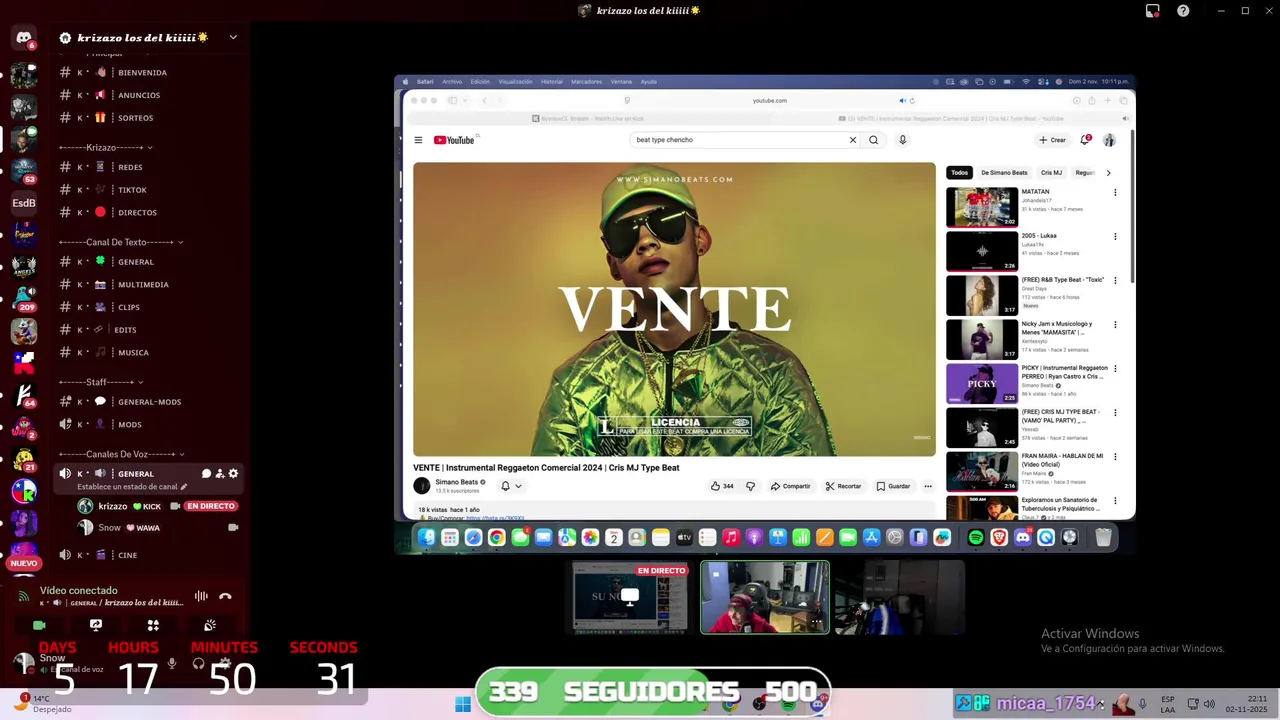Like the VENTE video thumbs up
Screen dimensions: 1280x720
coord(722,486)
